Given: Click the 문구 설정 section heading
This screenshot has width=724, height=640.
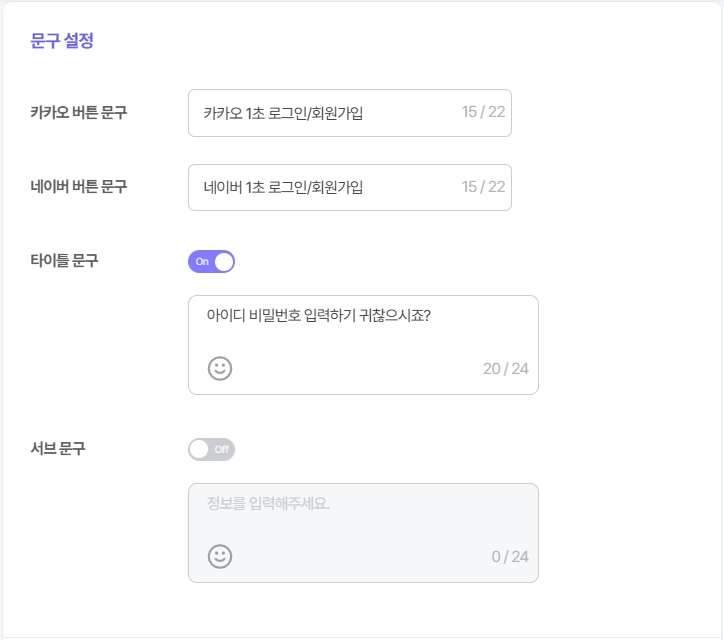Looking at the screenshot, I should click(62, 42).
